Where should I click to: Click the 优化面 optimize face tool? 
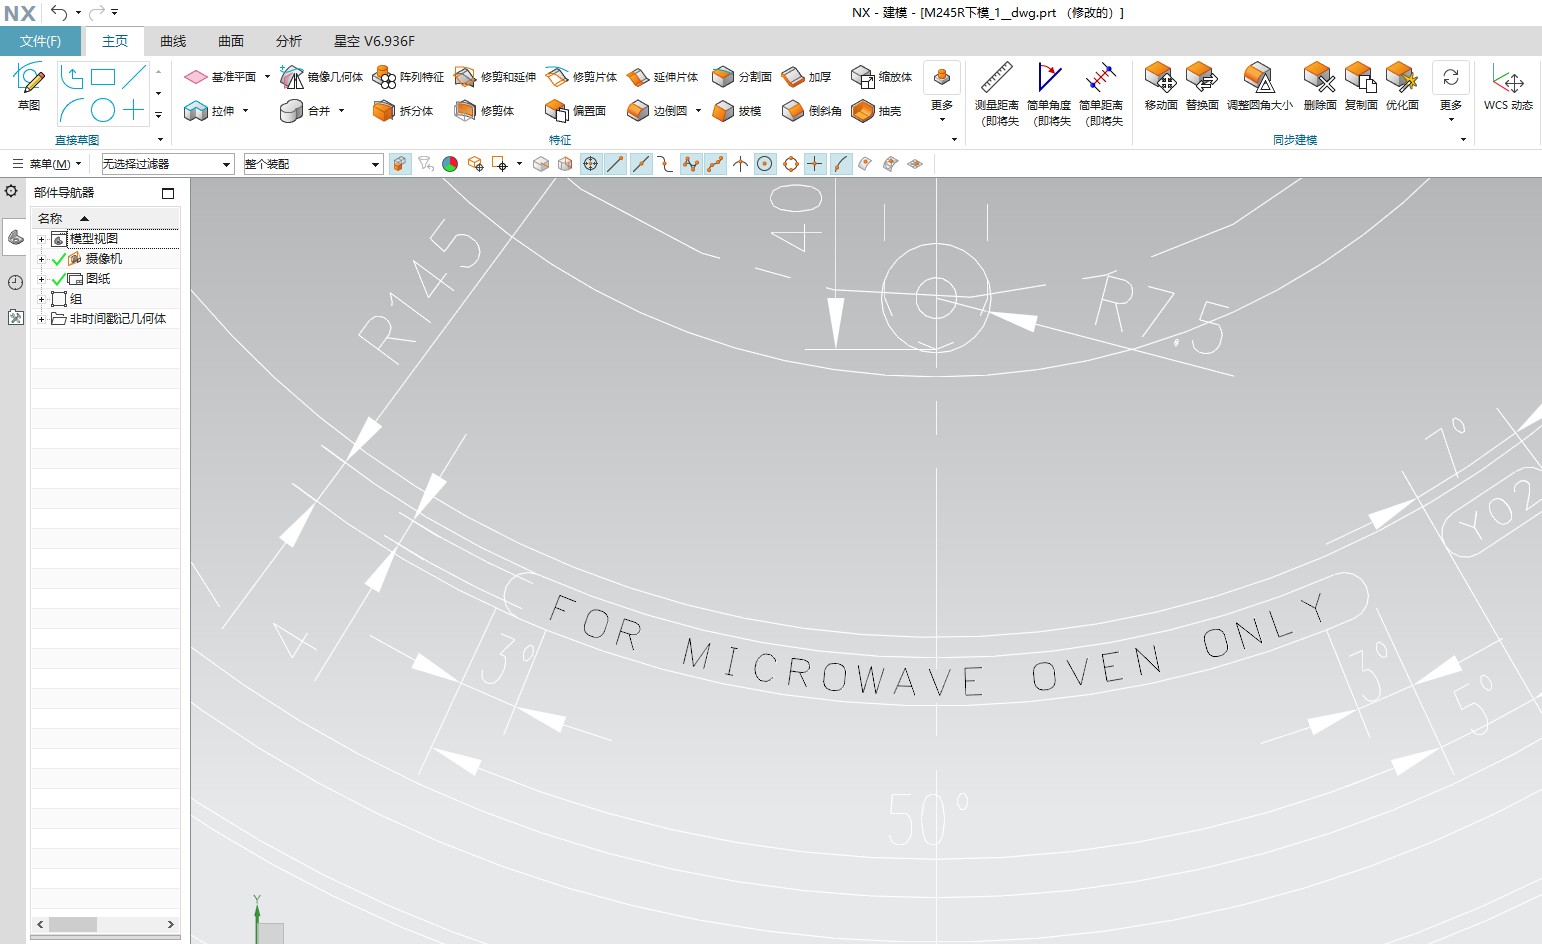click(x=1402, y=86)
